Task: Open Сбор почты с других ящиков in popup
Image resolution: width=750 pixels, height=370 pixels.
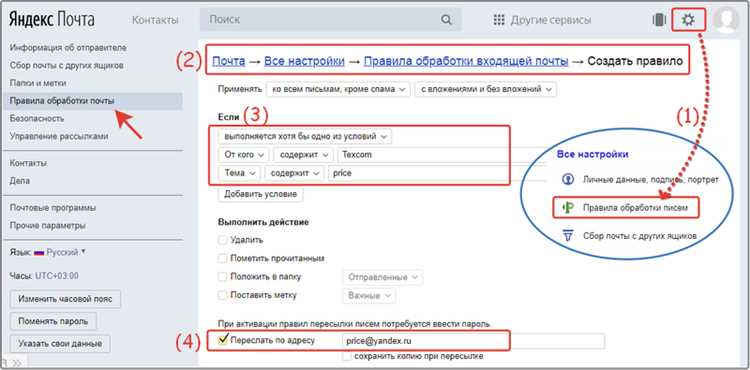Action: [x=640, y=236]
